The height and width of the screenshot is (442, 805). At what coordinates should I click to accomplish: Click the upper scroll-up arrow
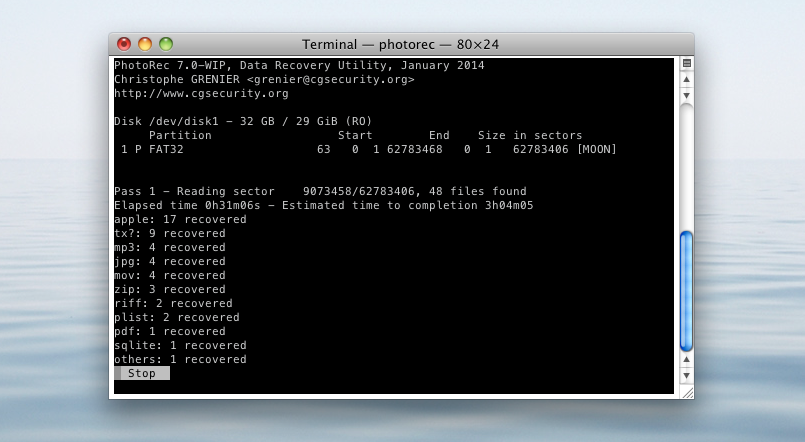pos(686,80)
